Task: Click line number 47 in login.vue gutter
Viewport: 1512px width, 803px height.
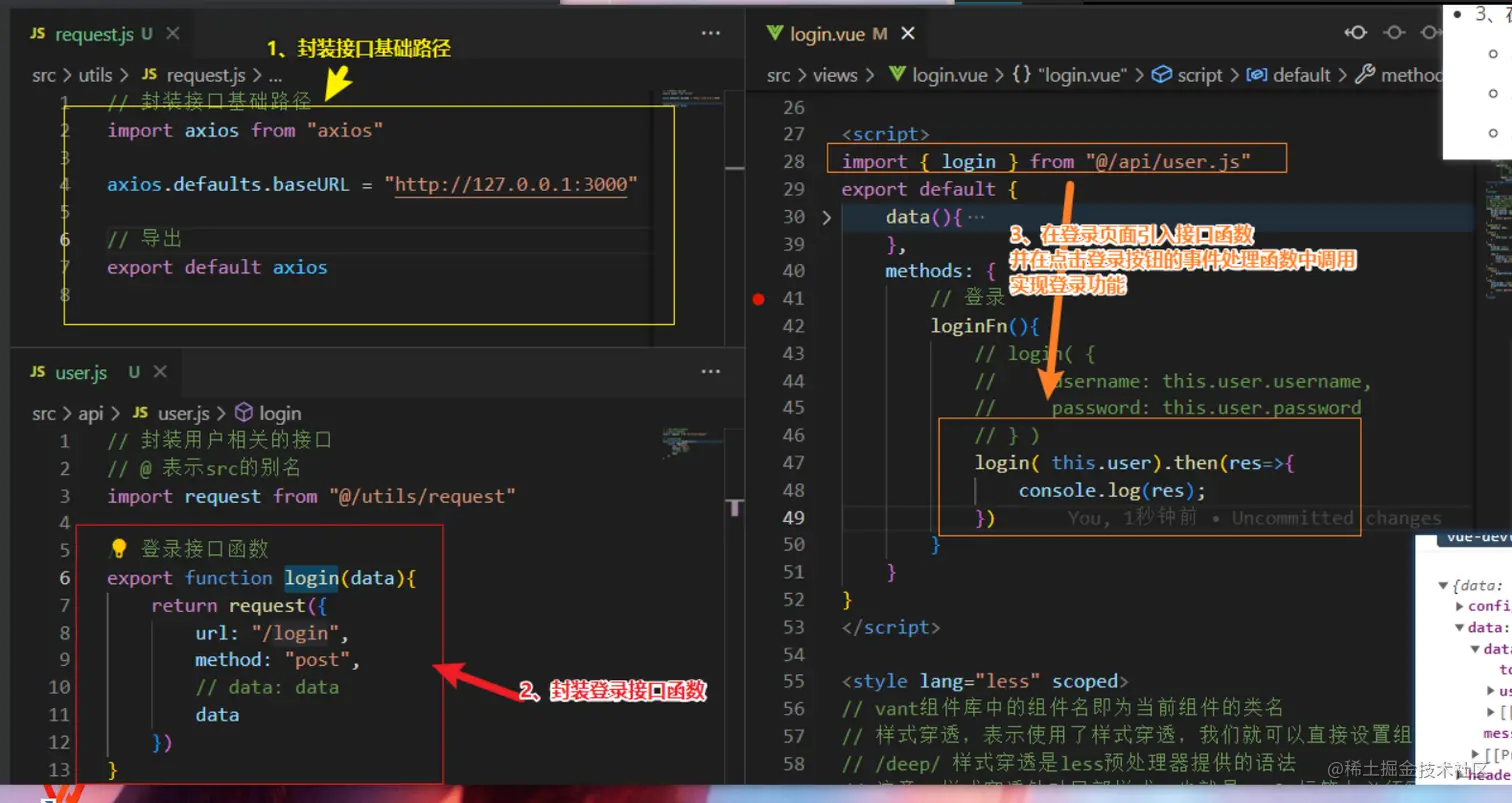Action: point(792,463)
